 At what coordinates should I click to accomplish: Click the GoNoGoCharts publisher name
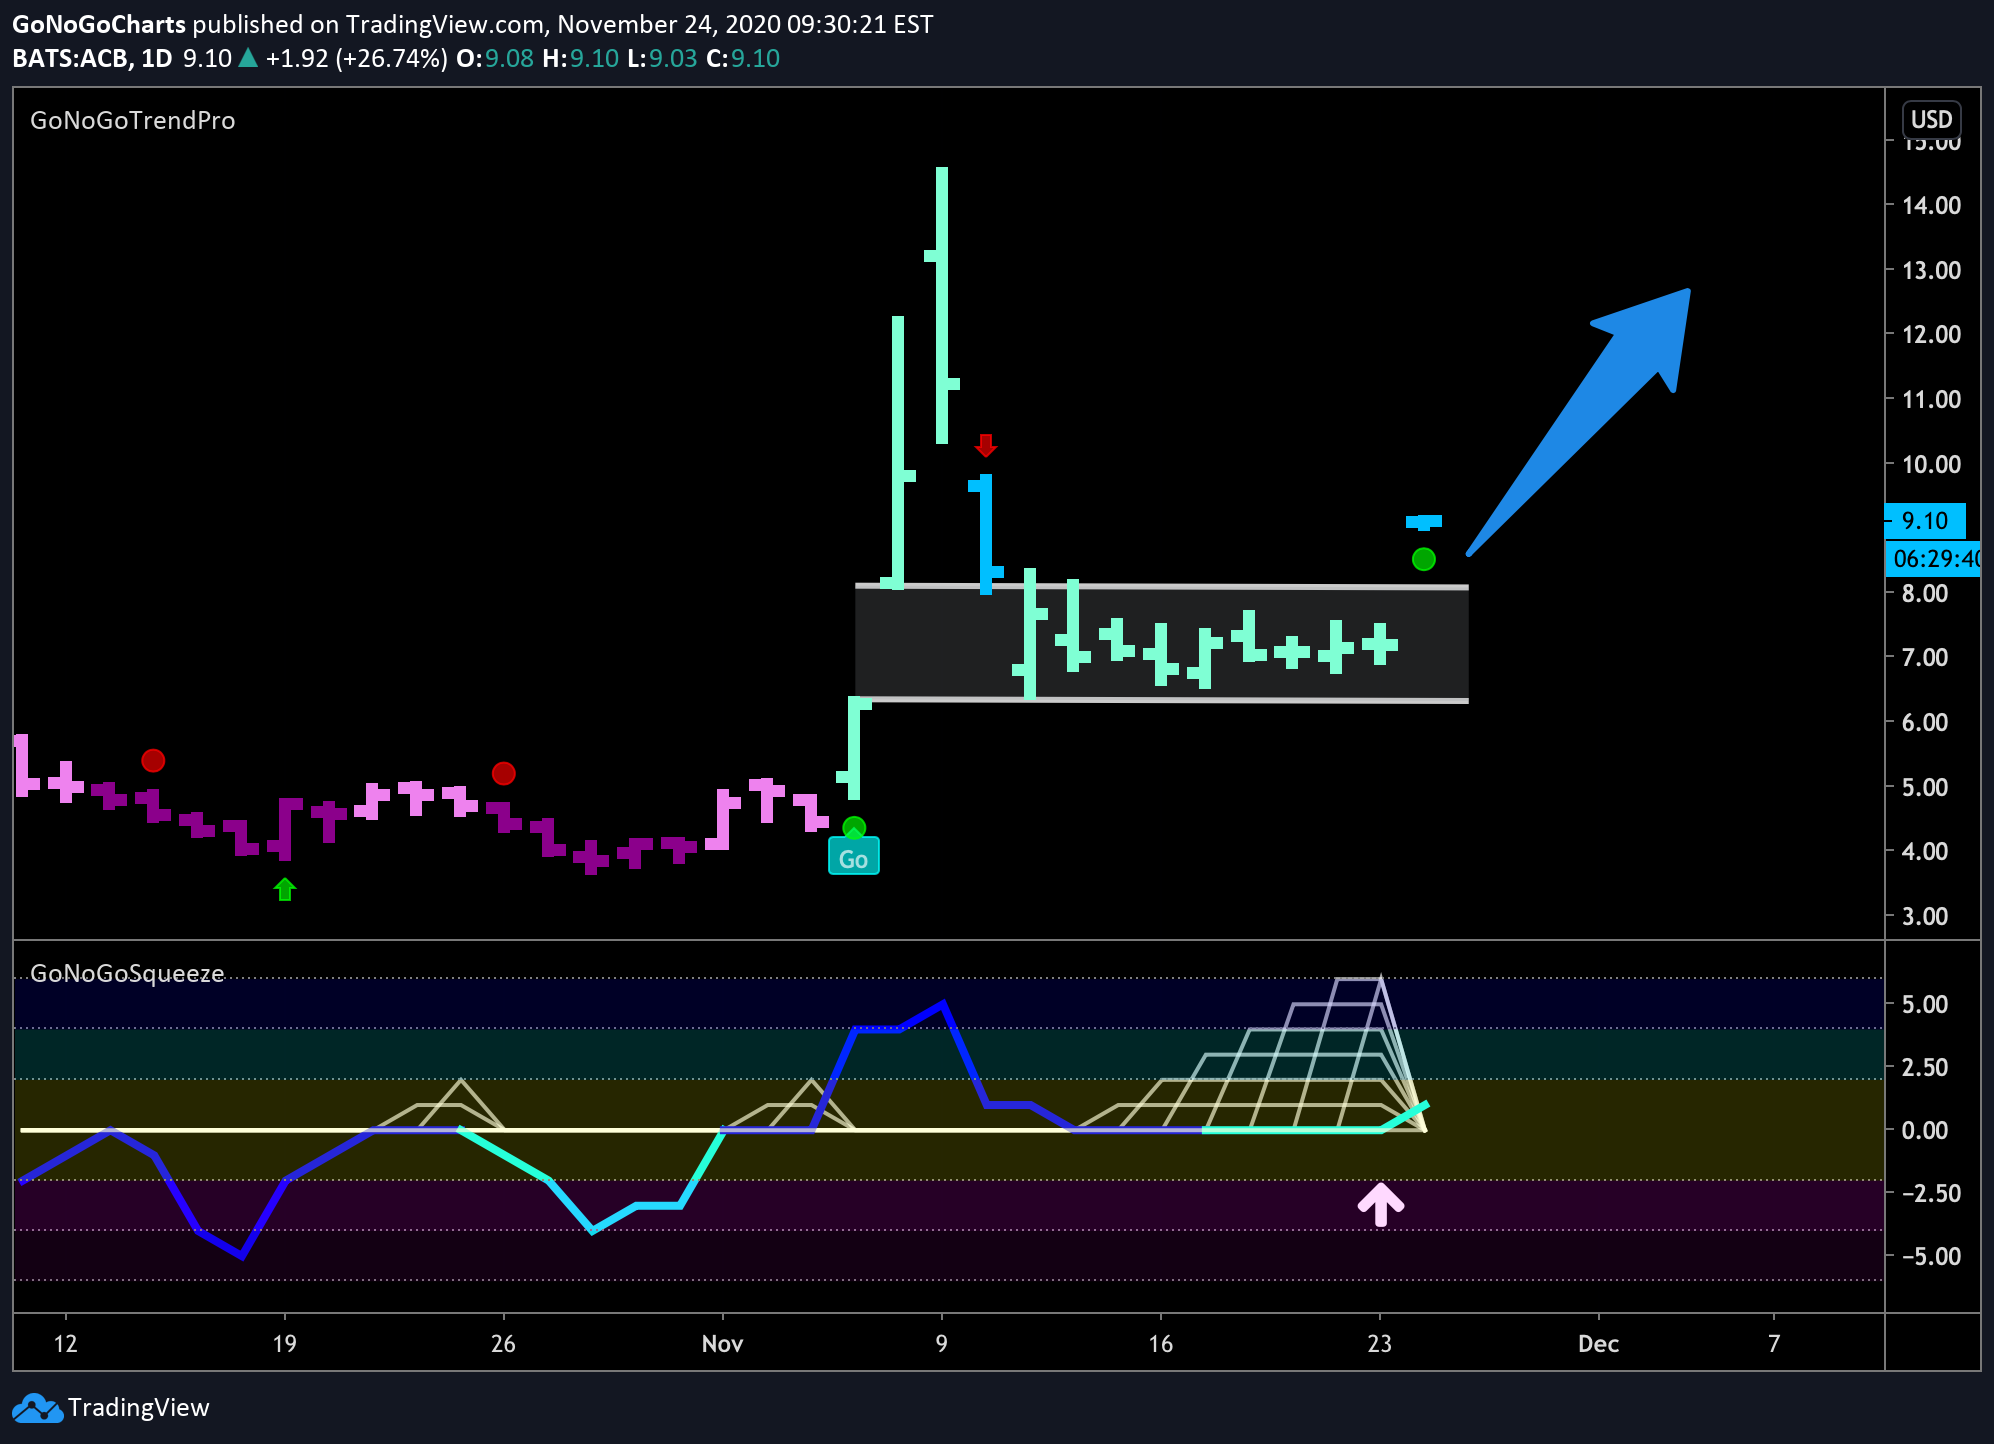pyautogui.click(x=99, y=24)
